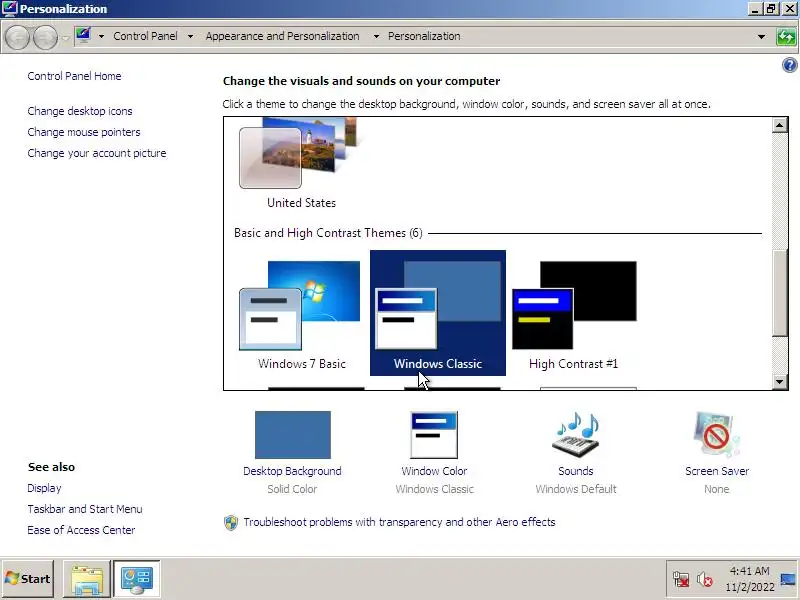The image size is (800, 600).
Task: Click Basic and High Contrast Themes heading
Action: pyautogui.click(x=328, y=233)
